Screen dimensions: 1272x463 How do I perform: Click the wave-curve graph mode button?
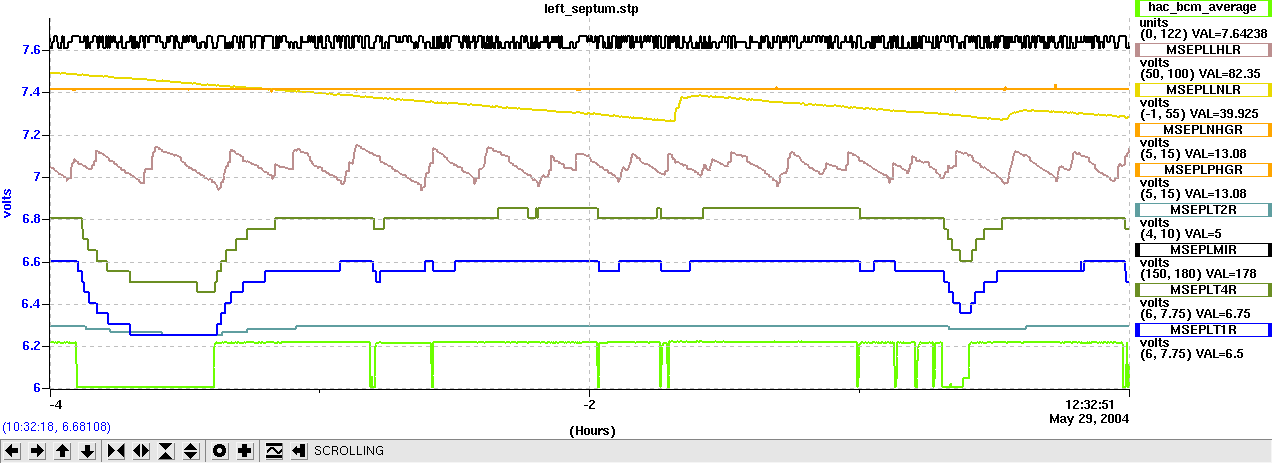click(274, 451)
